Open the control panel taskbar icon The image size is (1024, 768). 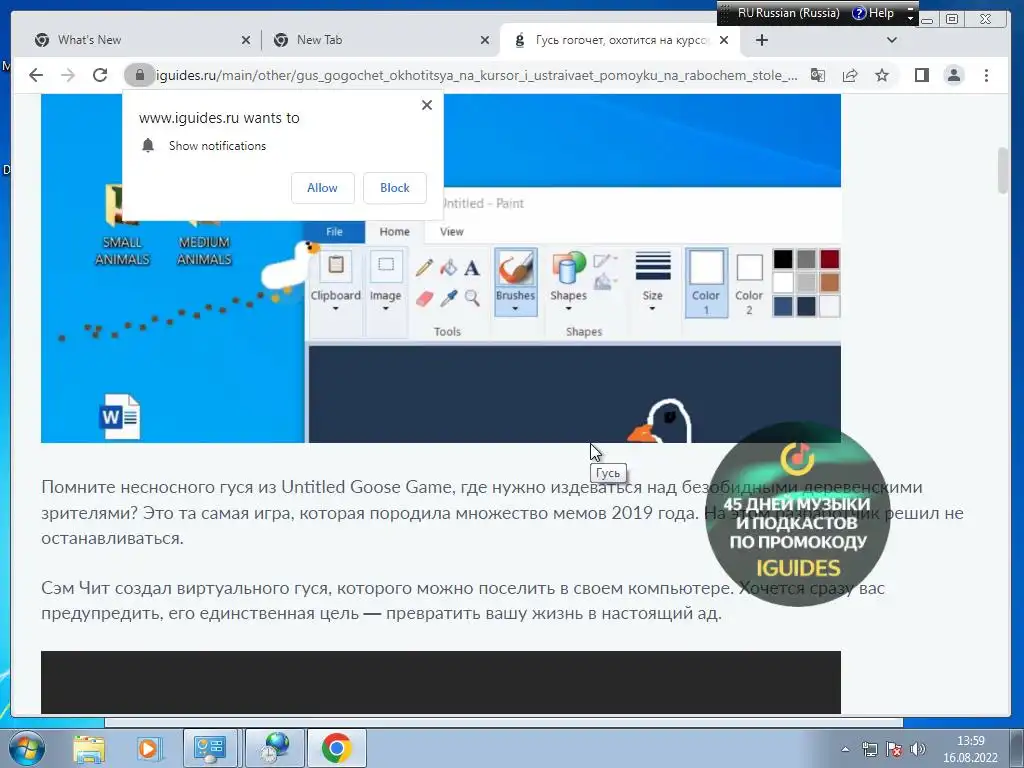point(209,748)
